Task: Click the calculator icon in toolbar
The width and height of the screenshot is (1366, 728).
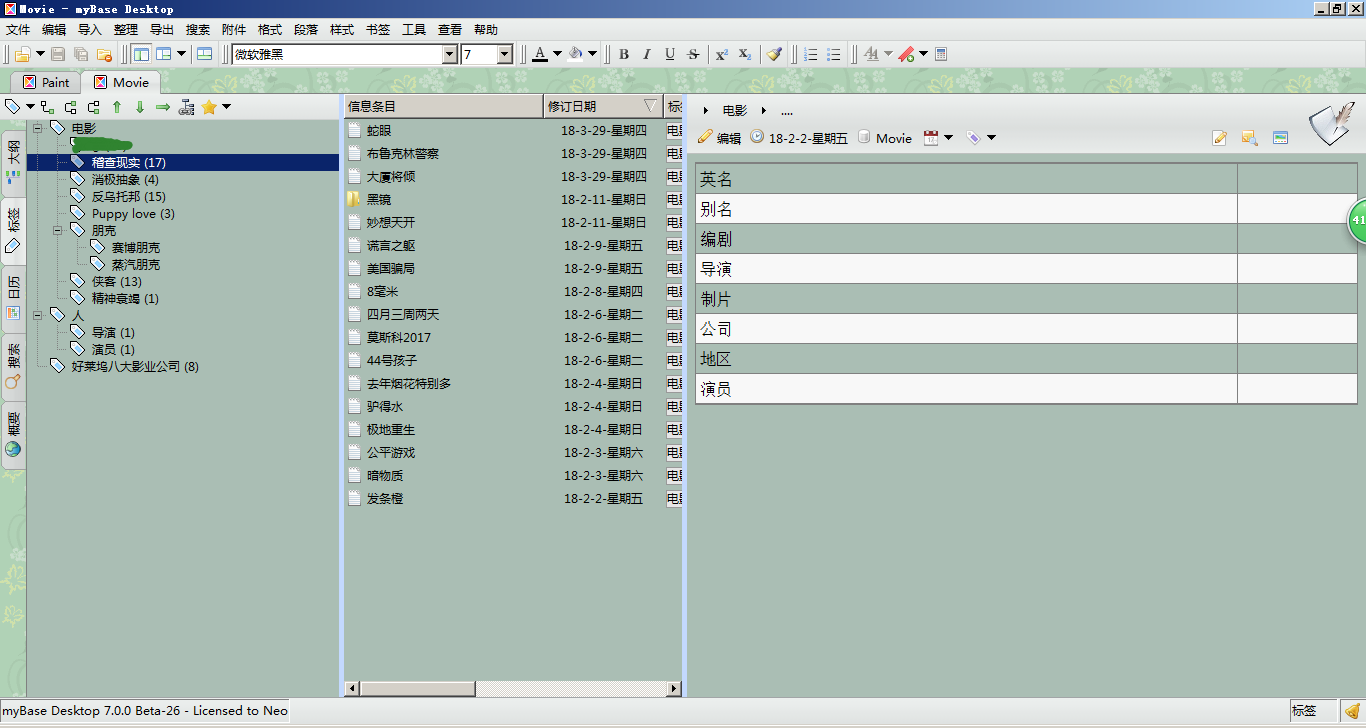Action: [940, 54]
